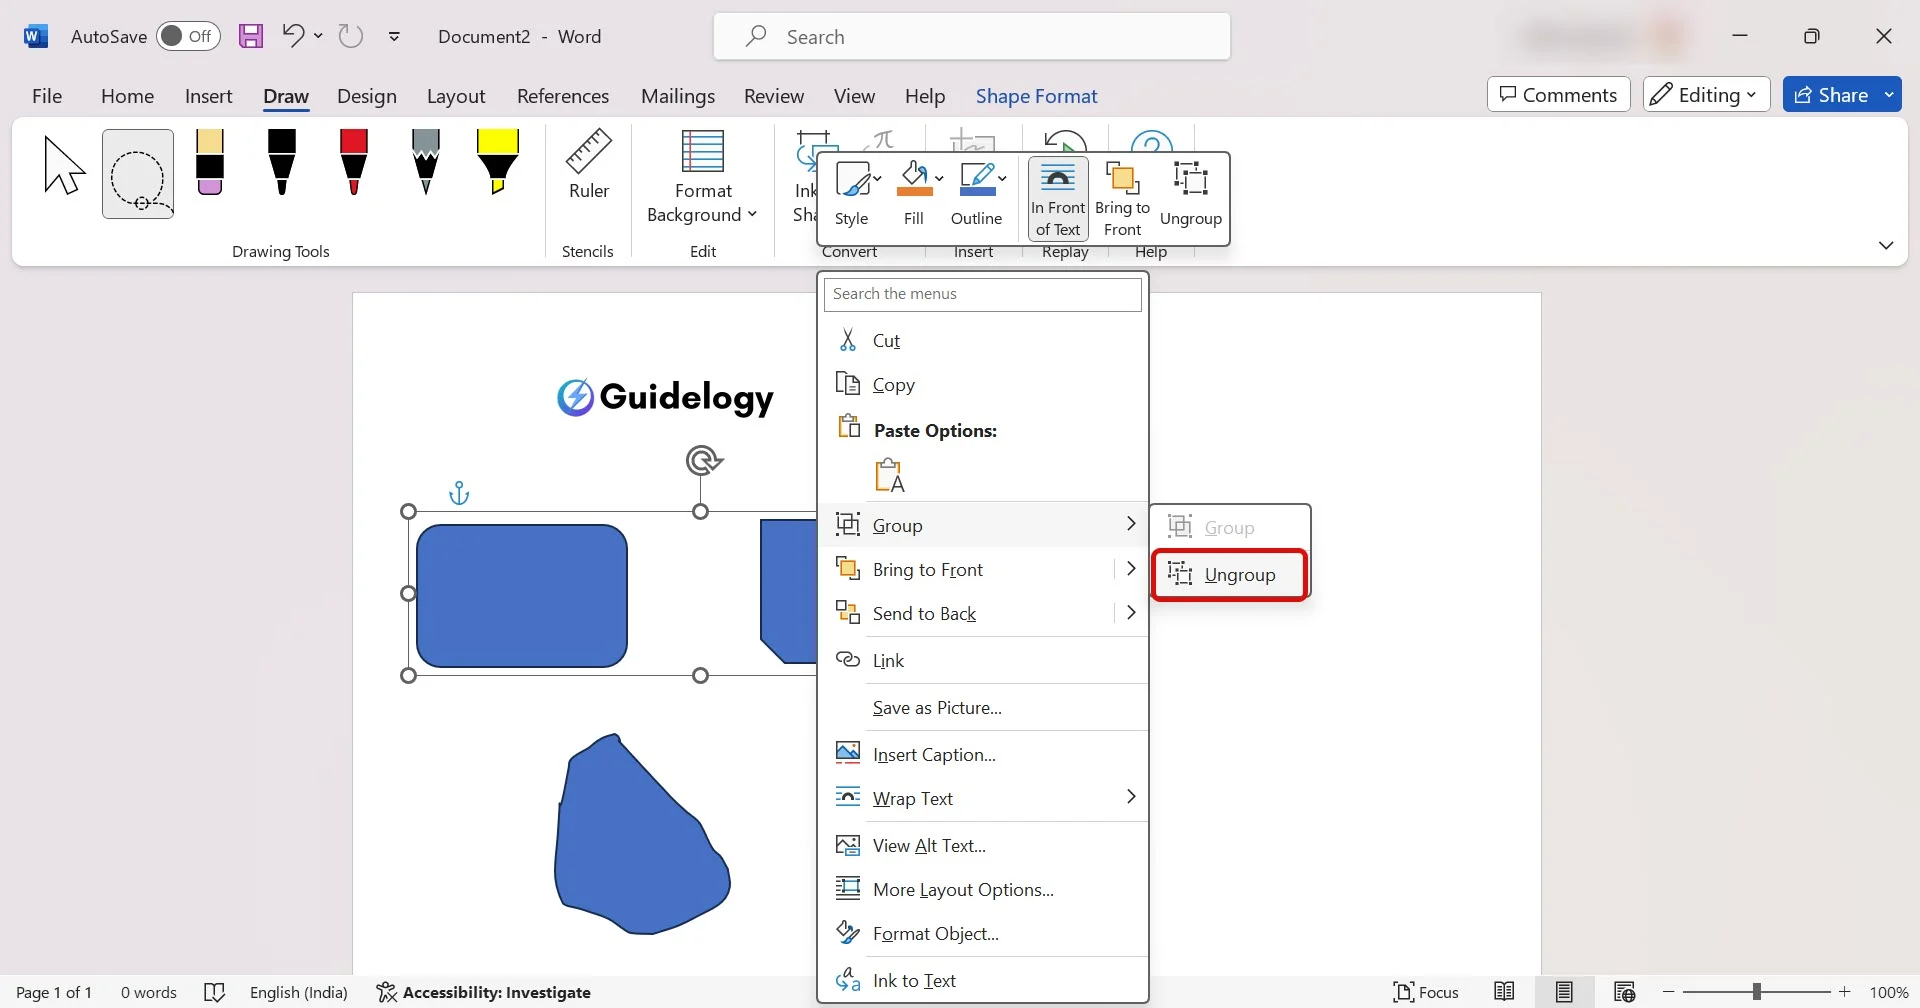Select Link in the context menu

coord(983,660)
